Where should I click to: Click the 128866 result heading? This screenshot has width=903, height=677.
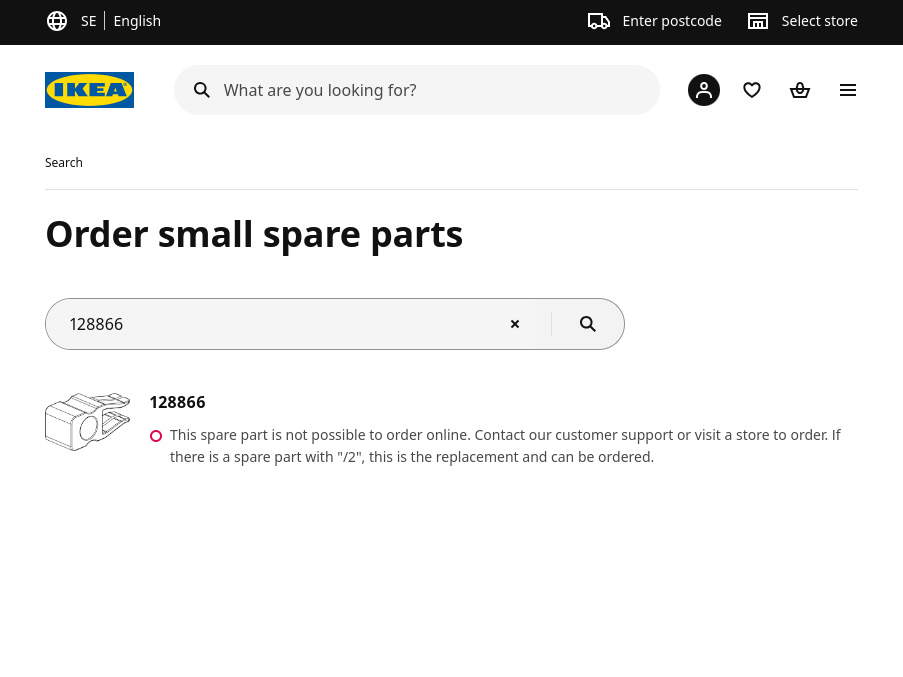(177, 402)
